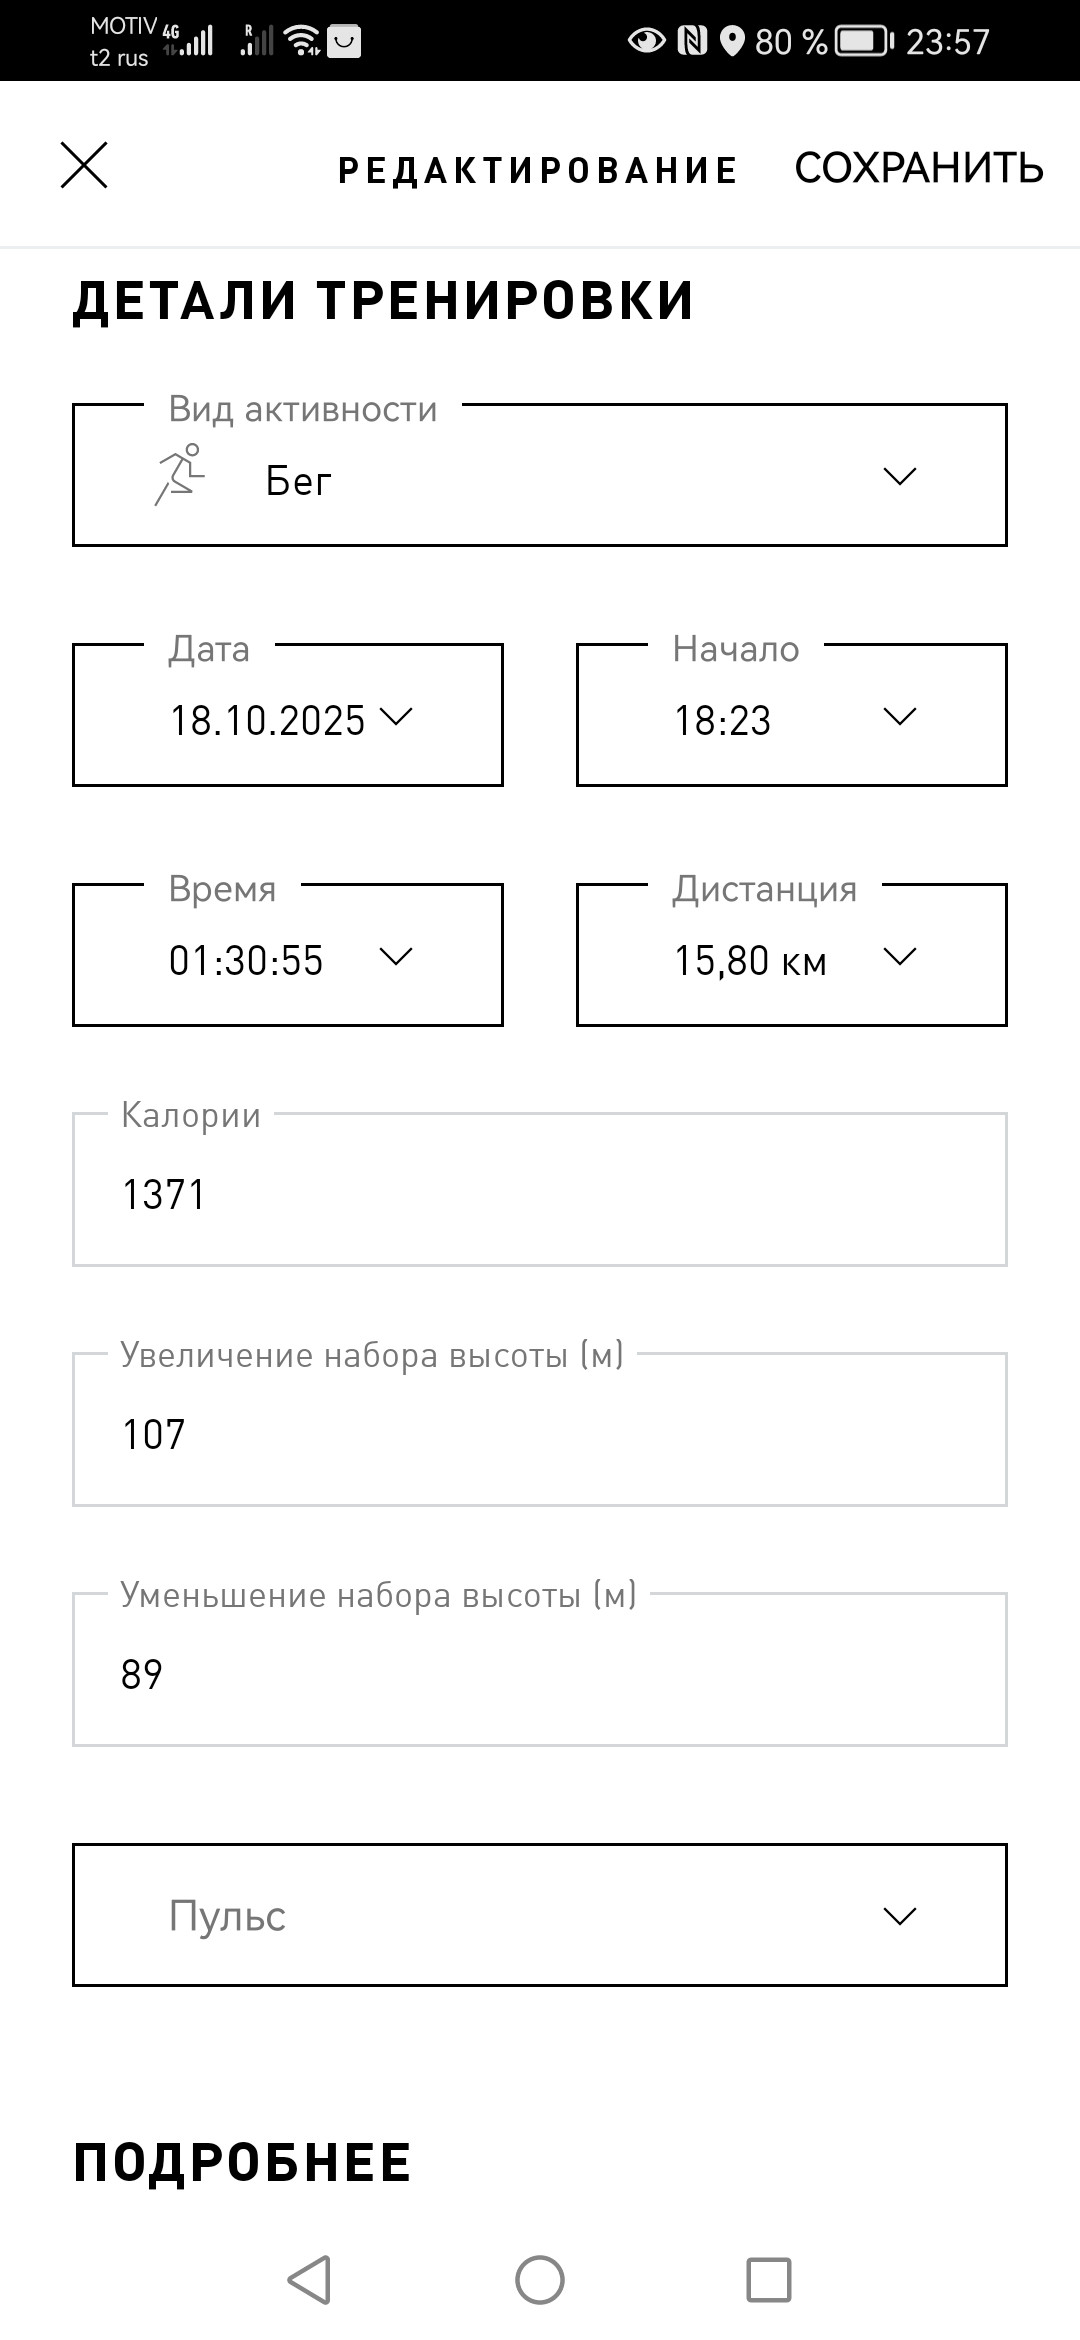The image size is (1080, 2340).
Task: Expand the Вид активности chevron
Action: point(900,476)
